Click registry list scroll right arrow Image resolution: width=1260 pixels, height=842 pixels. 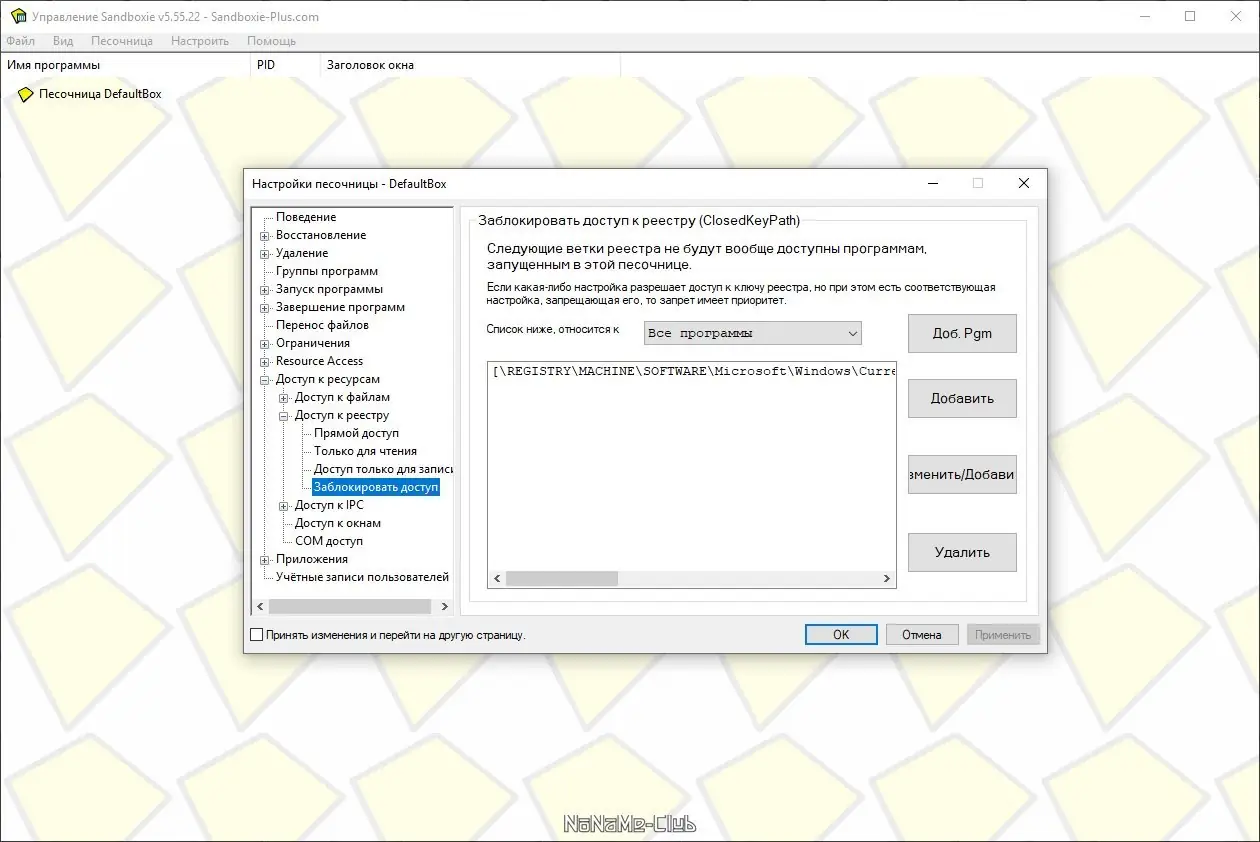click(886, 578)
